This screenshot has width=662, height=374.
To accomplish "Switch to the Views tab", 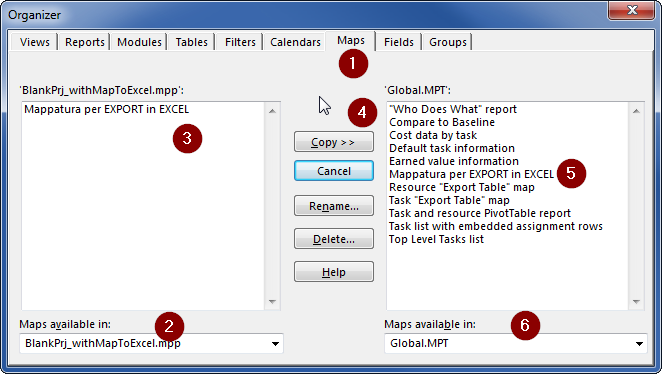I will click(35, 42).
